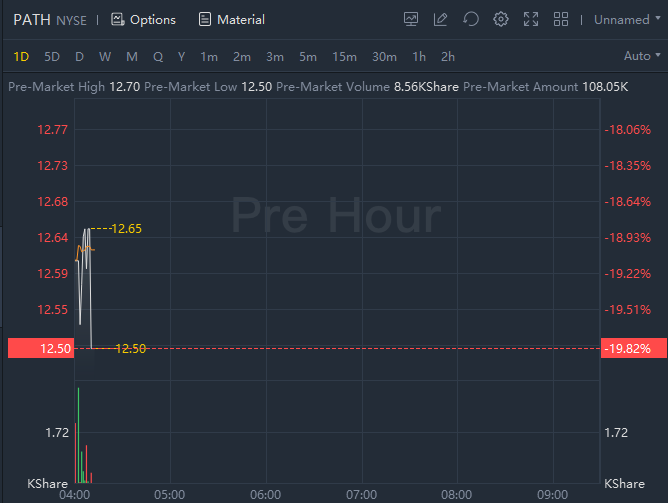Toggle the 15m interval
The height and width of the screenshot is (503, 668).
[344, 56]
